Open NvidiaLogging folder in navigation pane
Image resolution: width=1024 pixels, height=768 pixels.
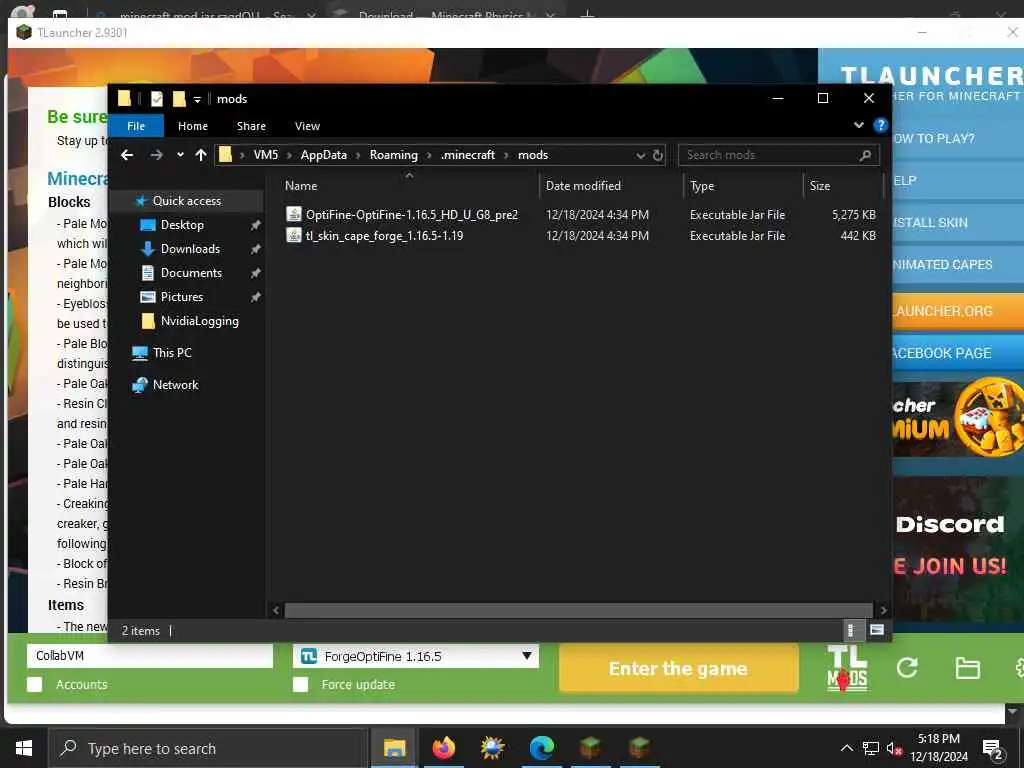coord(199,321)
